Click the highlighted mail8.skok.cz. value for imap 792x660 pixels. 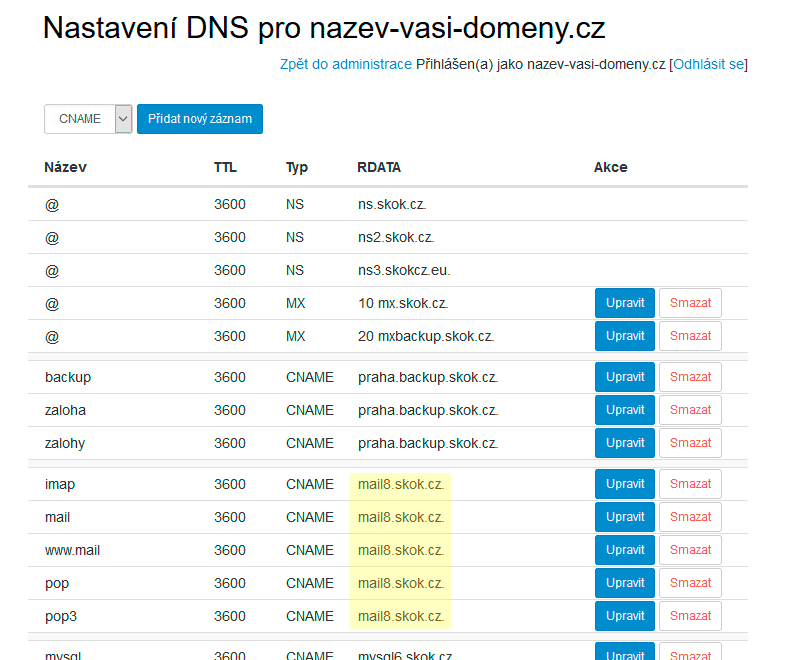click(x=401, y=484)
